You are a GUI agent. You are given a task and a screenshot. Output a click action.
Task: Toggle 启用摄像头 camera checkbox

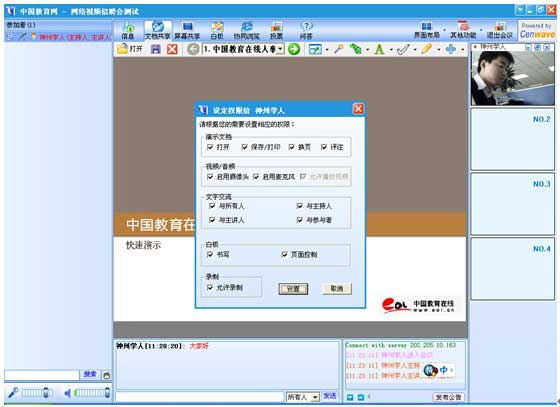click(x=210, y=176)
